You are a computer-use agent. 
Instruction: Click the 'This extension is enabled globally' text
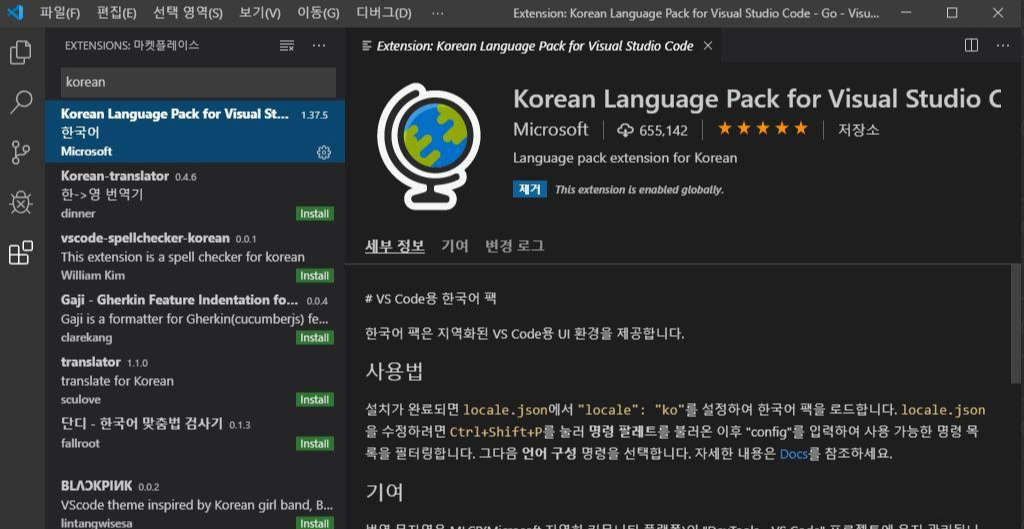[639, 190]
